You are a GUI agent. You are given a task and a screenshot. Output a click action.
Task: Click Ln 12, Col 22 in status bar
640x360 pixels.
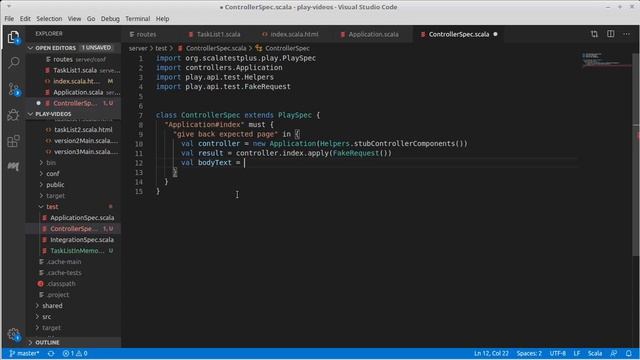coord(491,353)
